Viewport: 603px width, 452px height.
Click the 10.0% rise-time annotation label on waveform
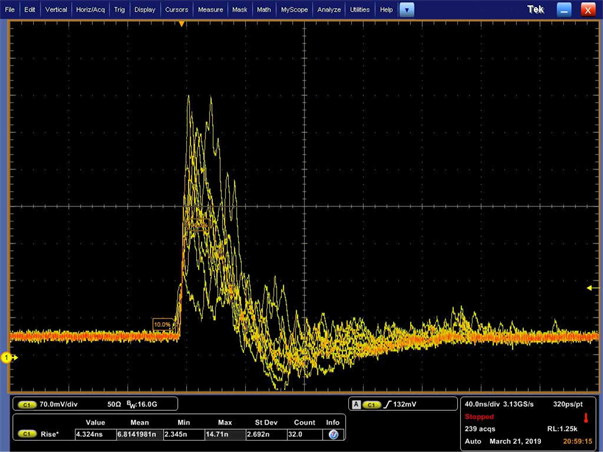pos(162,324)
